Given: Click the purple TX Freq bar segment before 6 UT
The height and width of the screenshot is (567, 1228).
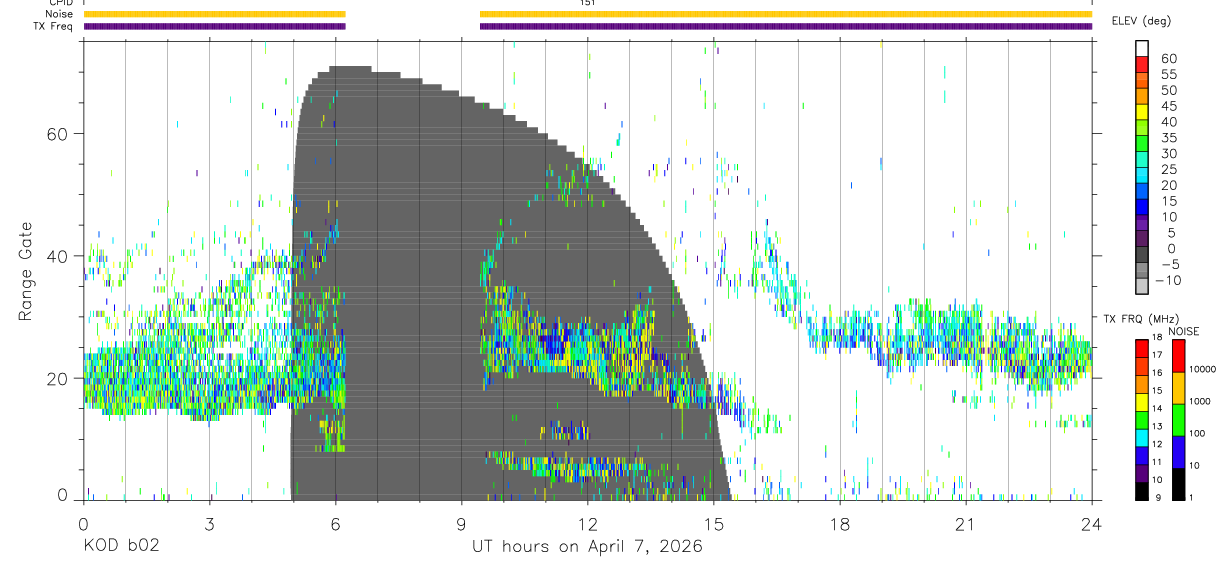Looking at the screenshot, I should (x=214, y=26).
